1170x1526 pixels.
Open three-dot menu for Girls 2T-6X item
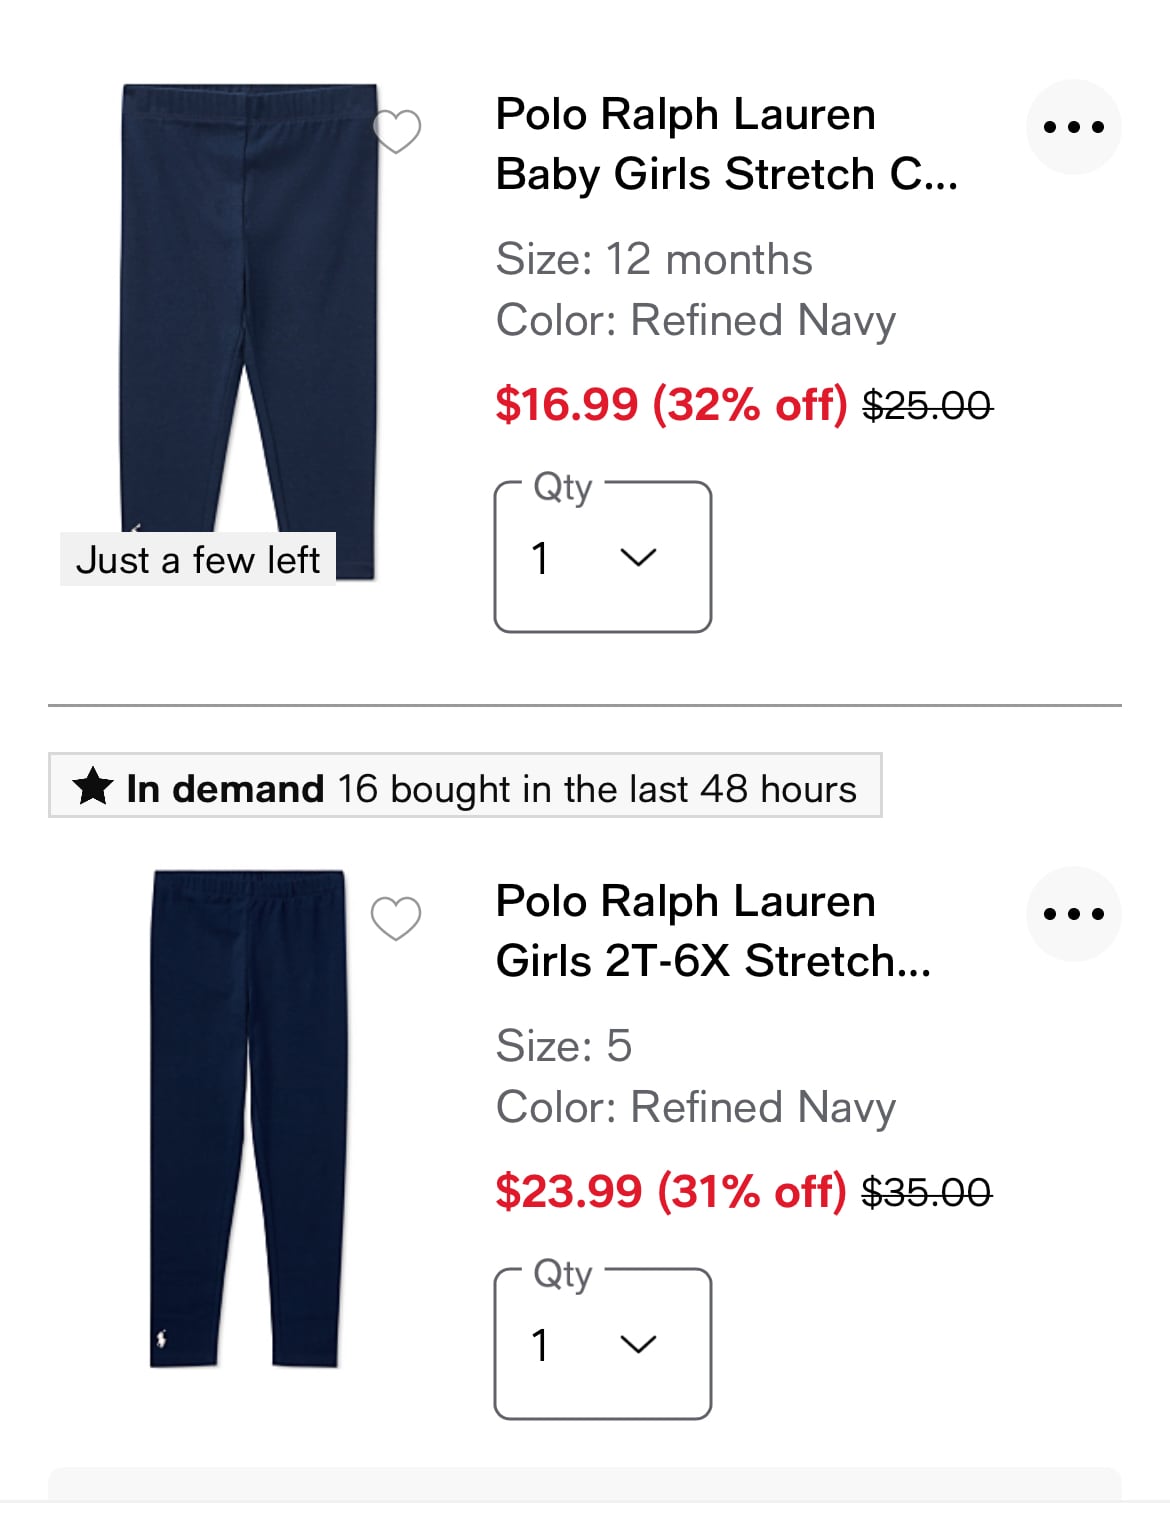point(1073,914)
